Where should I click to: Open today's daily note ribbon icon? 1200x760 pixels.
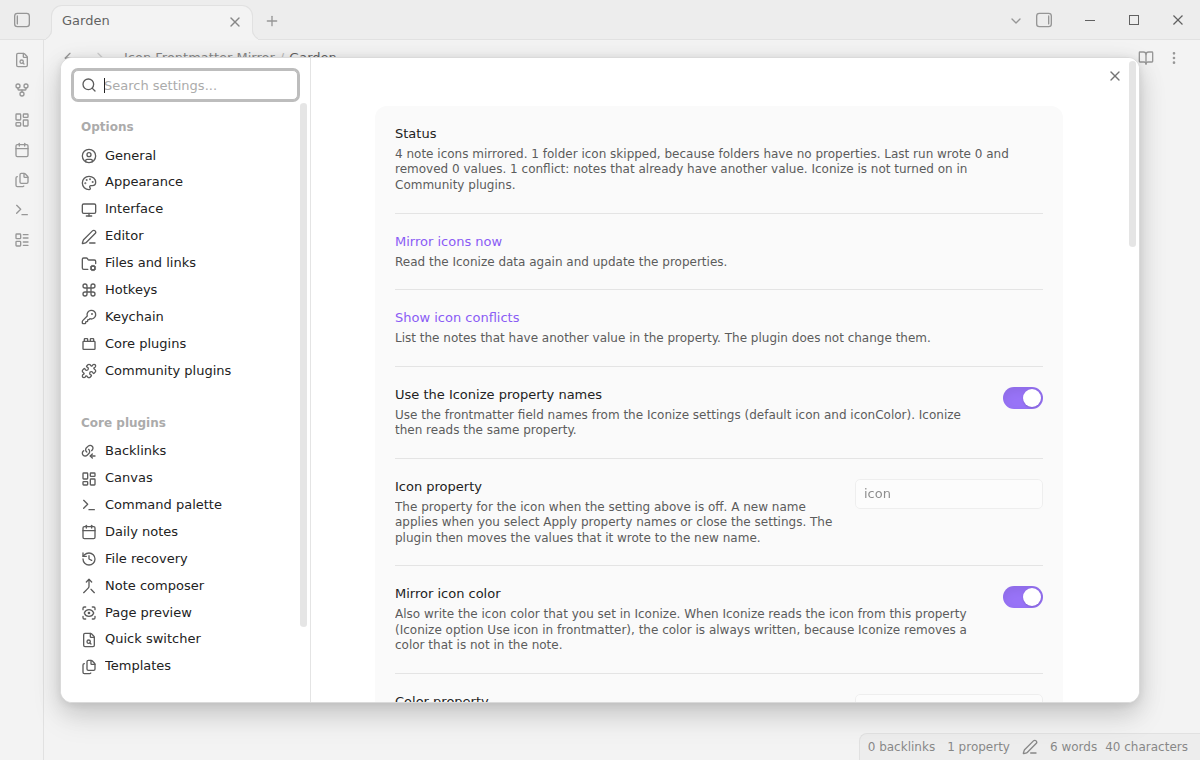pyautogui.click(x=22, y=150)
